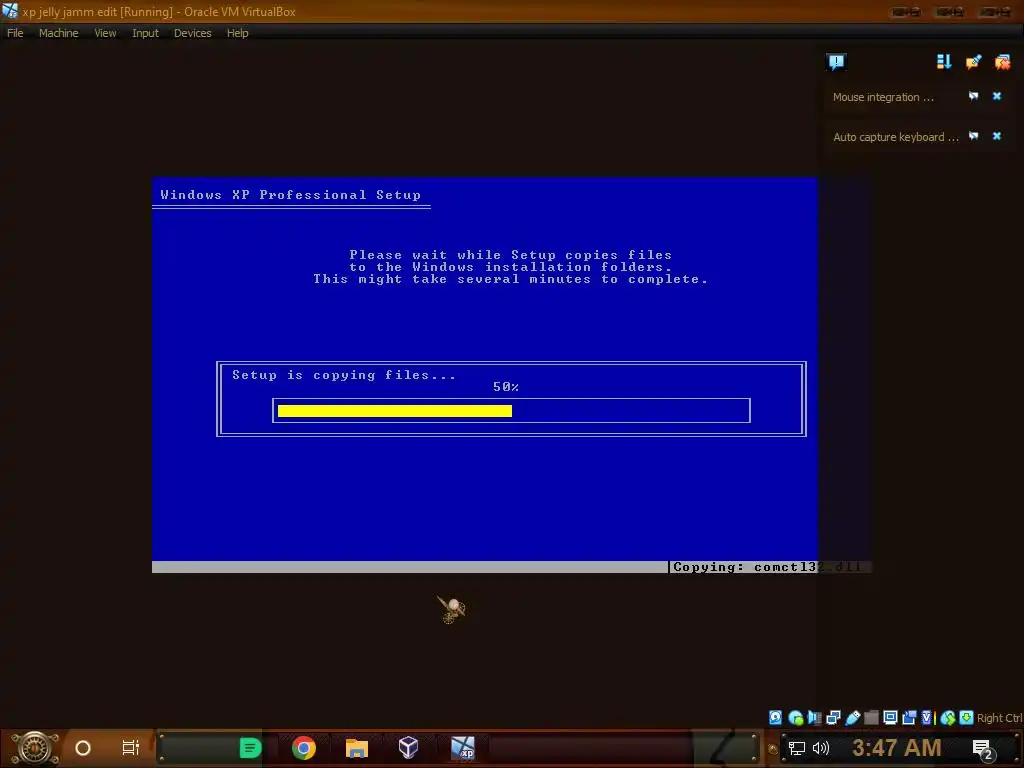Click the volume speaker tray icon
This screenshot has height=768, width=1024.
(x=821, y=748)
